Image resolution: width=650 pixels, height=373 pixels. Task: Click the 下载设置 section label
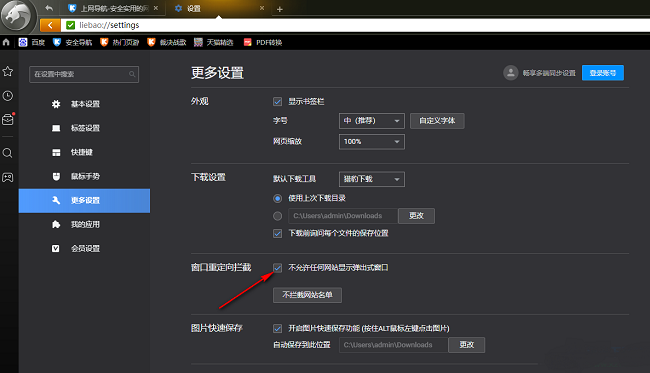208,178
